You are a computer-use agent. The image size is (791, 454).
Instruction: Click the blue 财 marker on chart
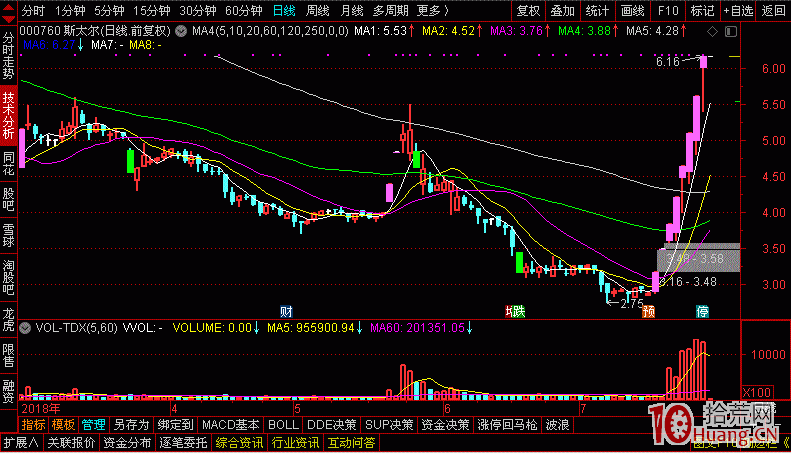coord(286,311)
